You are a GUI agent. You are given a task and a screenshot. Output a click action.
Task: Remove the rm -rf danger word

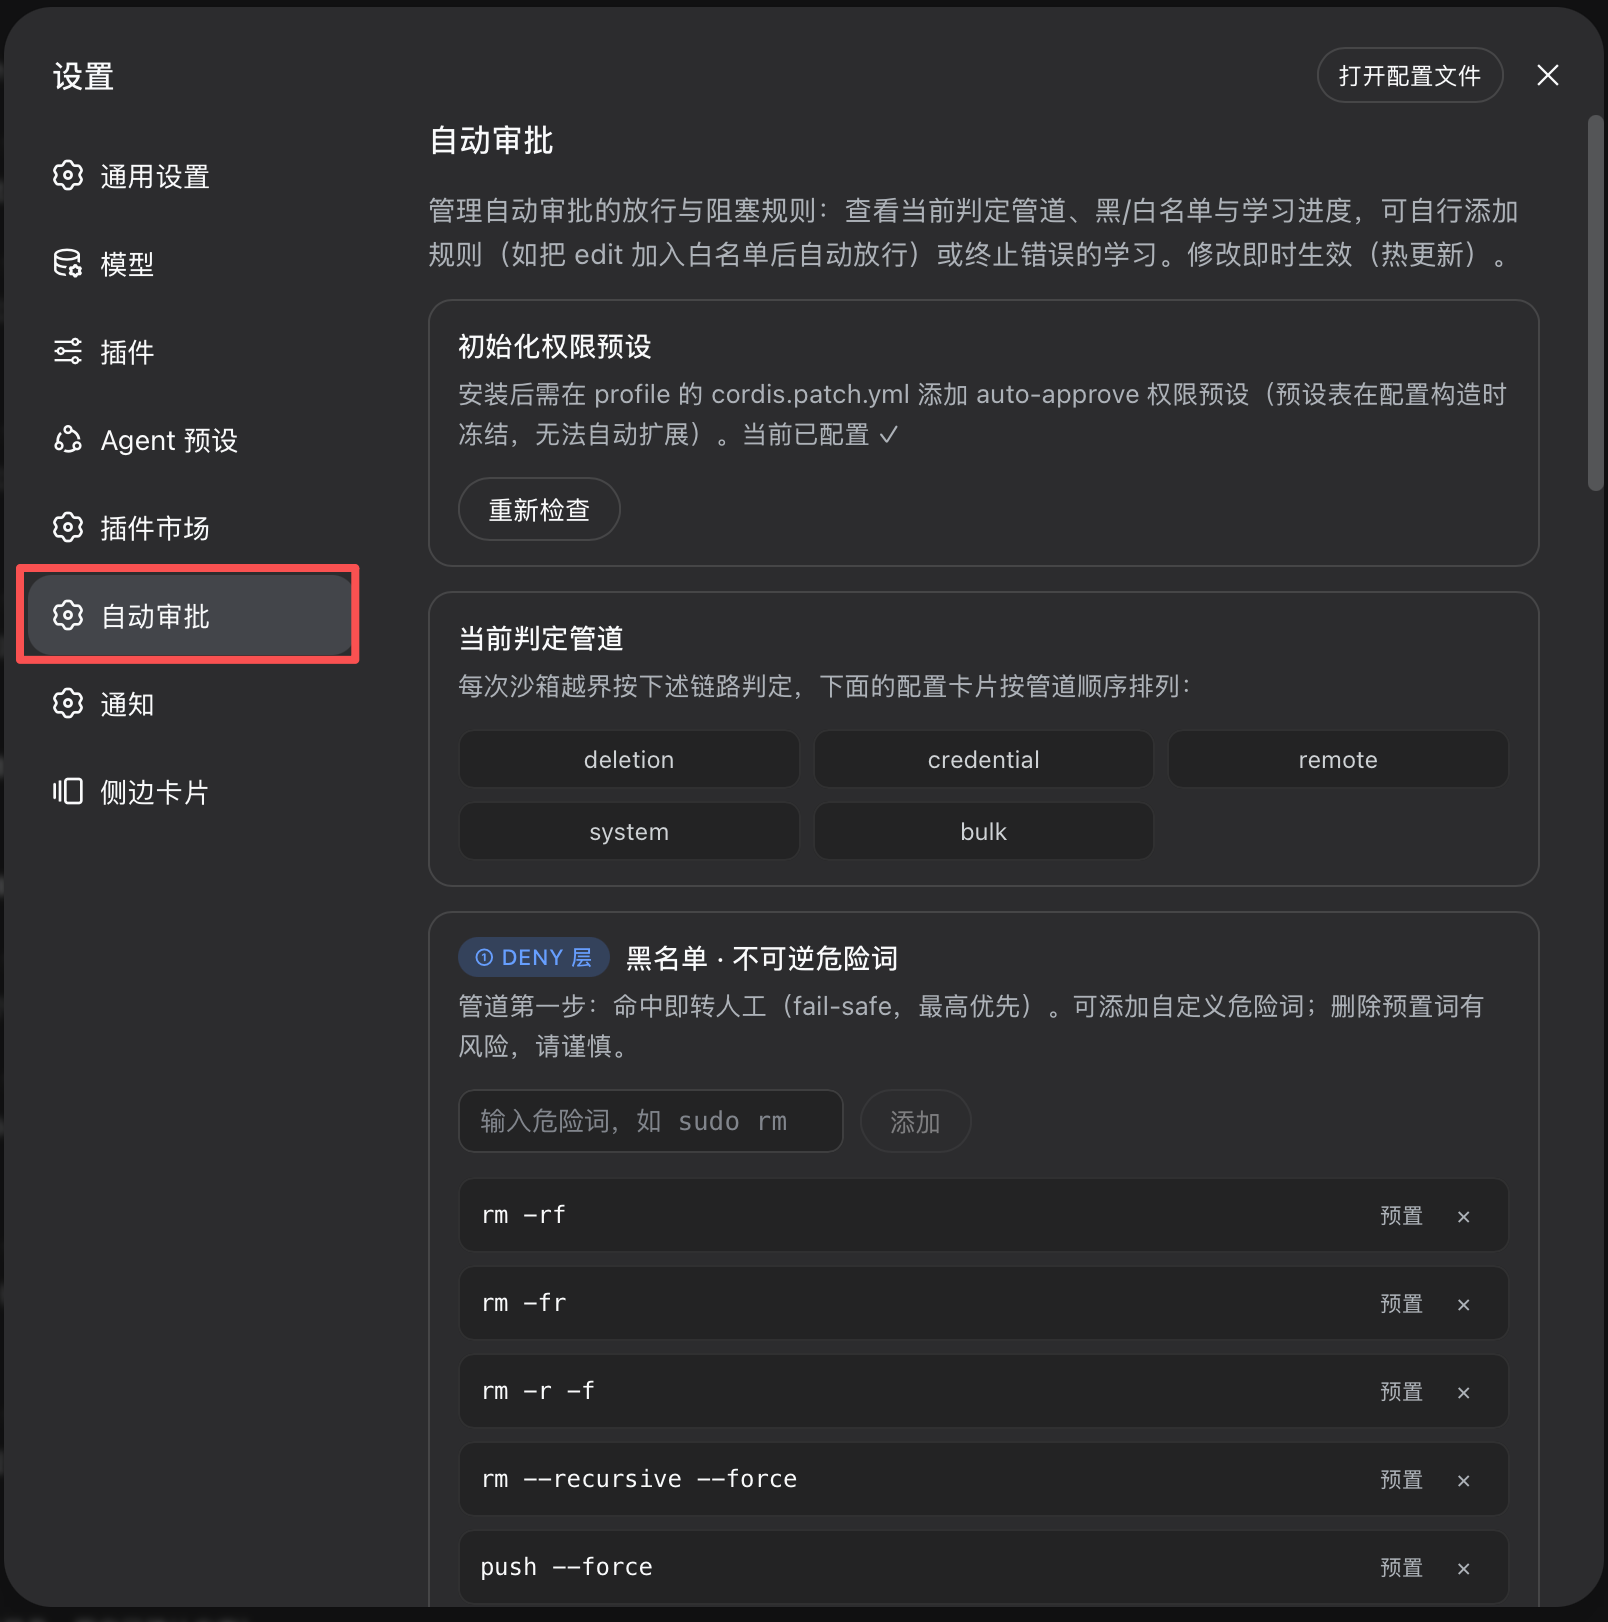tap(1464, 1216)
